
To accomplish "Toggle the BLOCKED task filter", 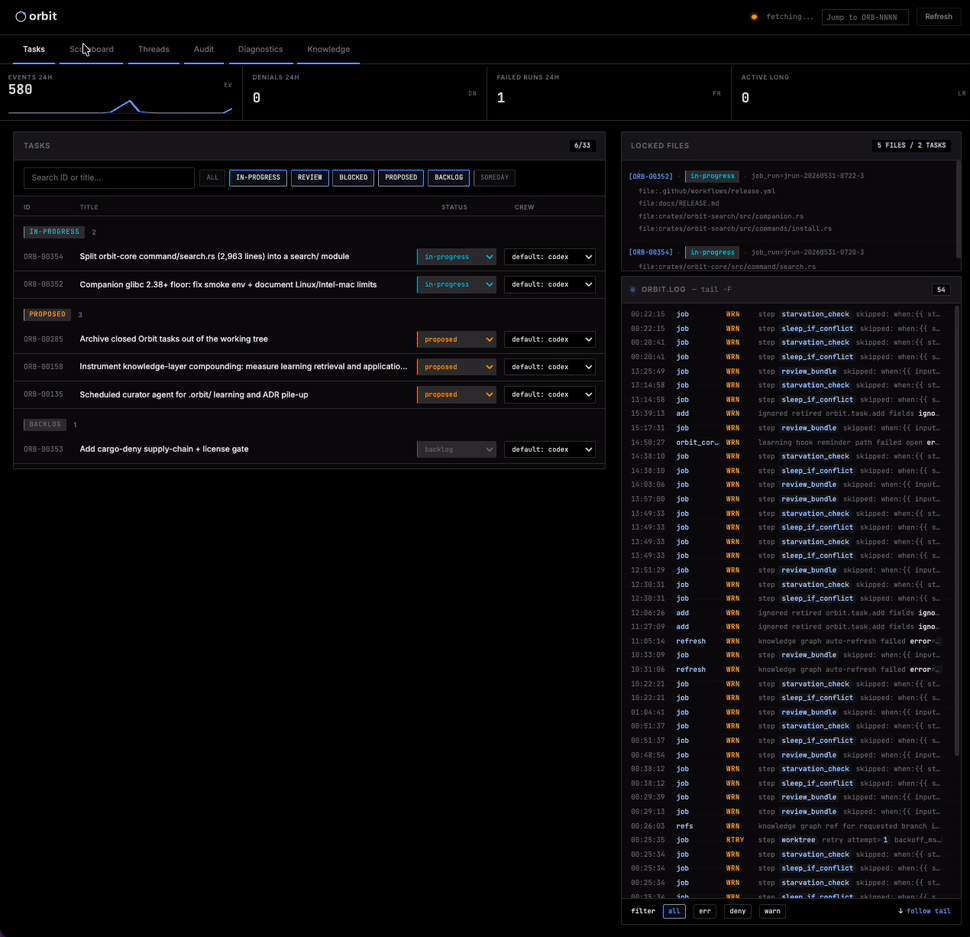I will click(353, 178).
